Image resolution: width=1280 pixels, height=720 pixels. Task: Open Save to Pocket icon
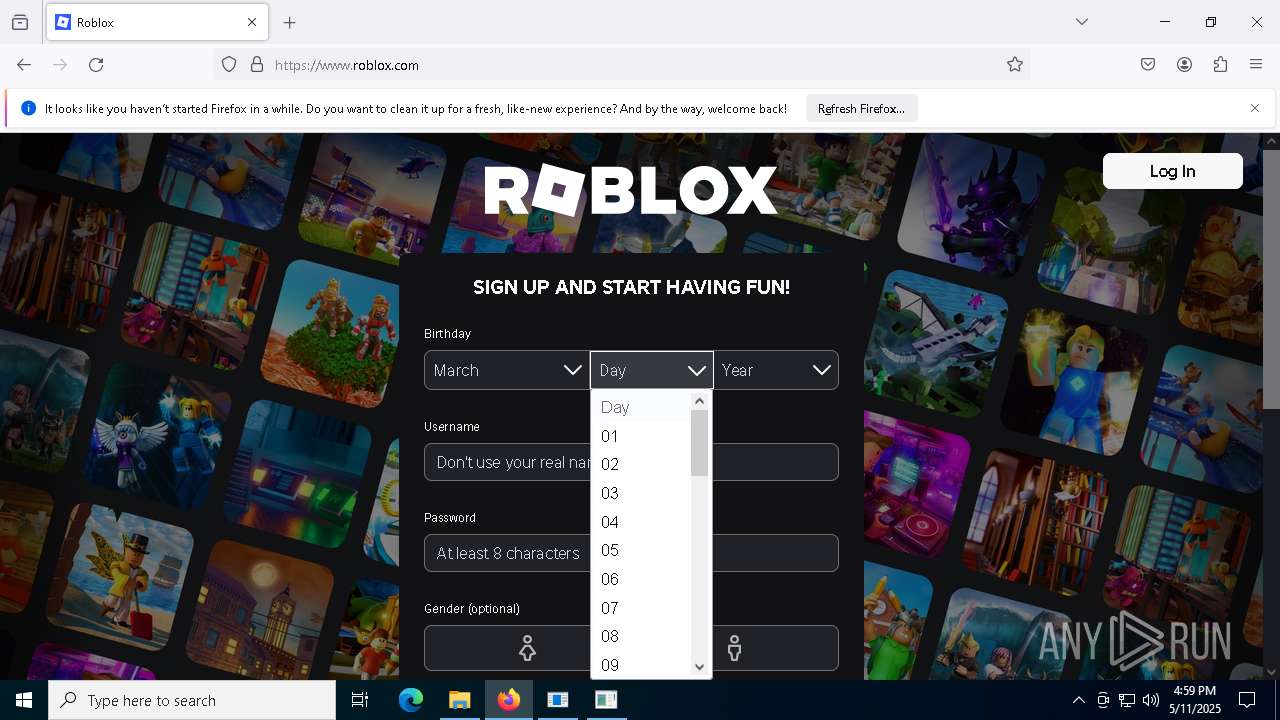[1148, 65]
